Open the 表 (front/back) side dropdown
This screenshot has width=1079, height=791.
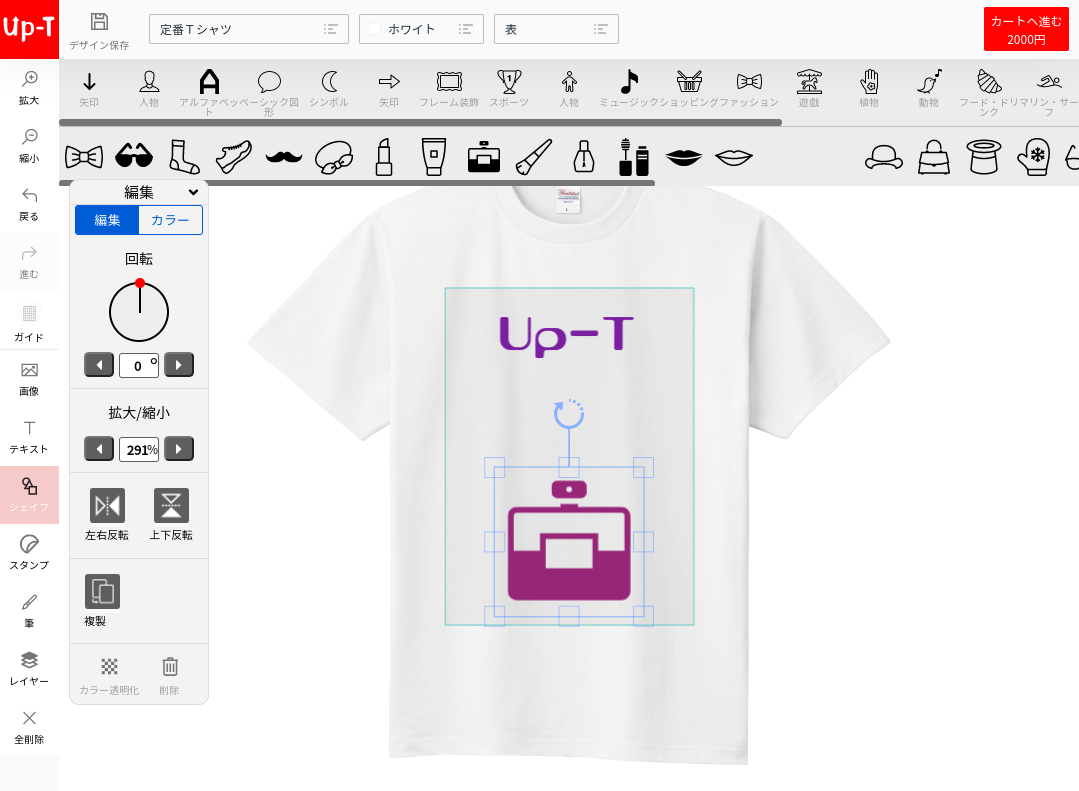(556, 29)
